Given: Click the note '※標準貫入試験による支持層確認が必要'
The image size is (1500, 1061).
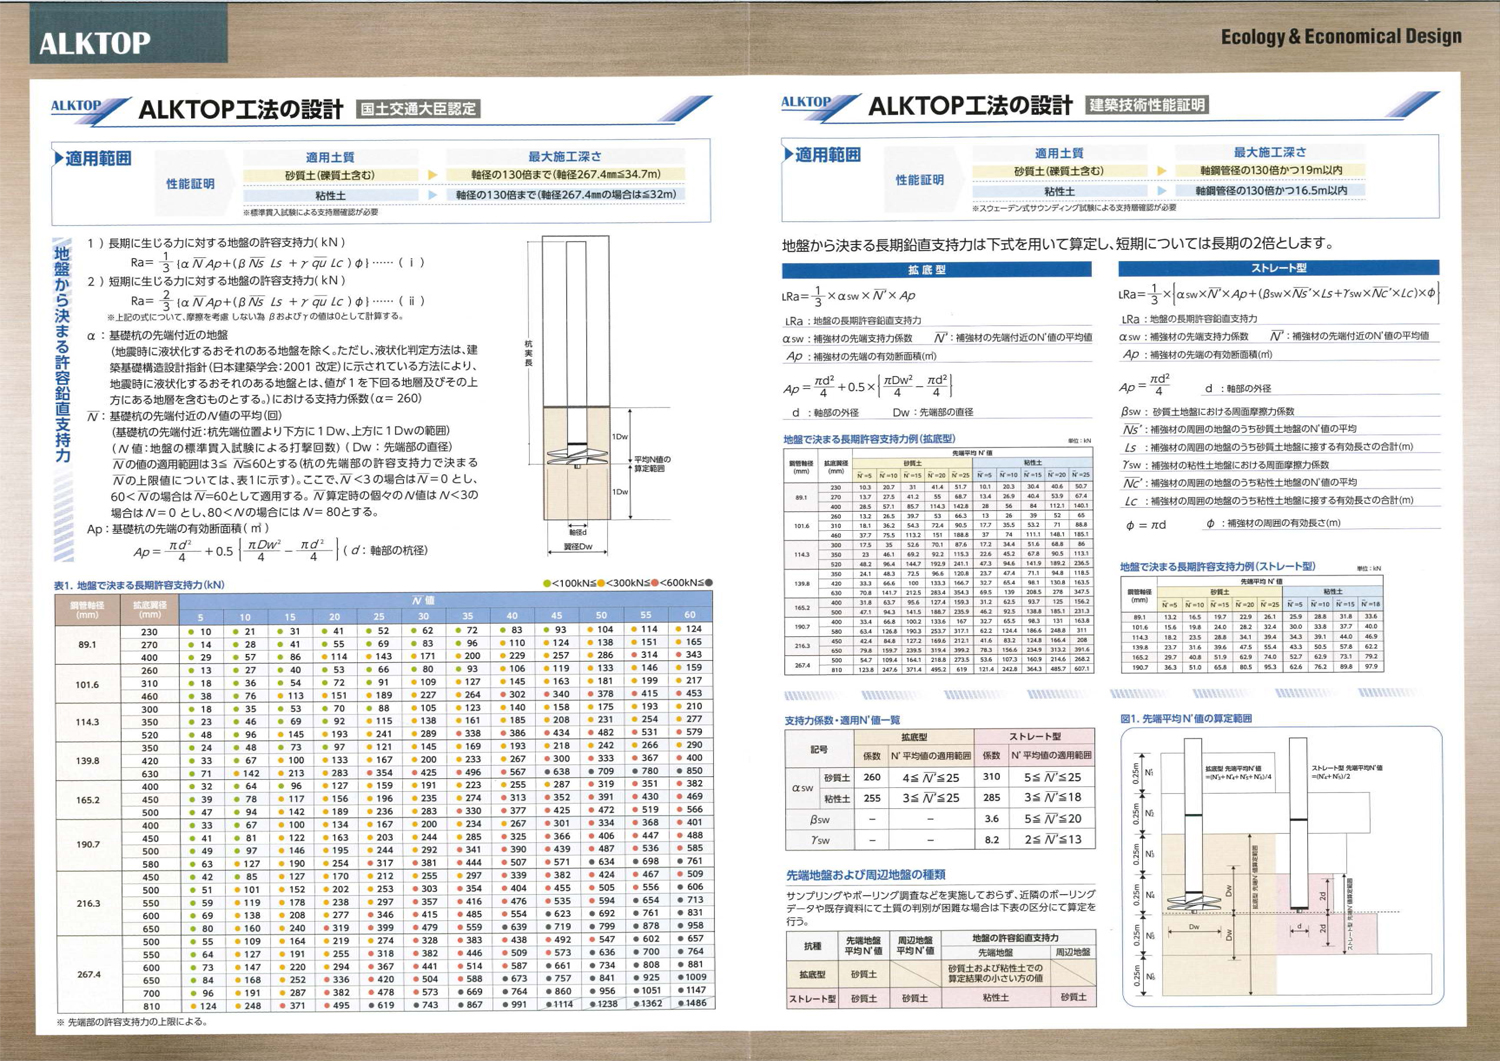Looking at the screenshot, I should point(310,212).
